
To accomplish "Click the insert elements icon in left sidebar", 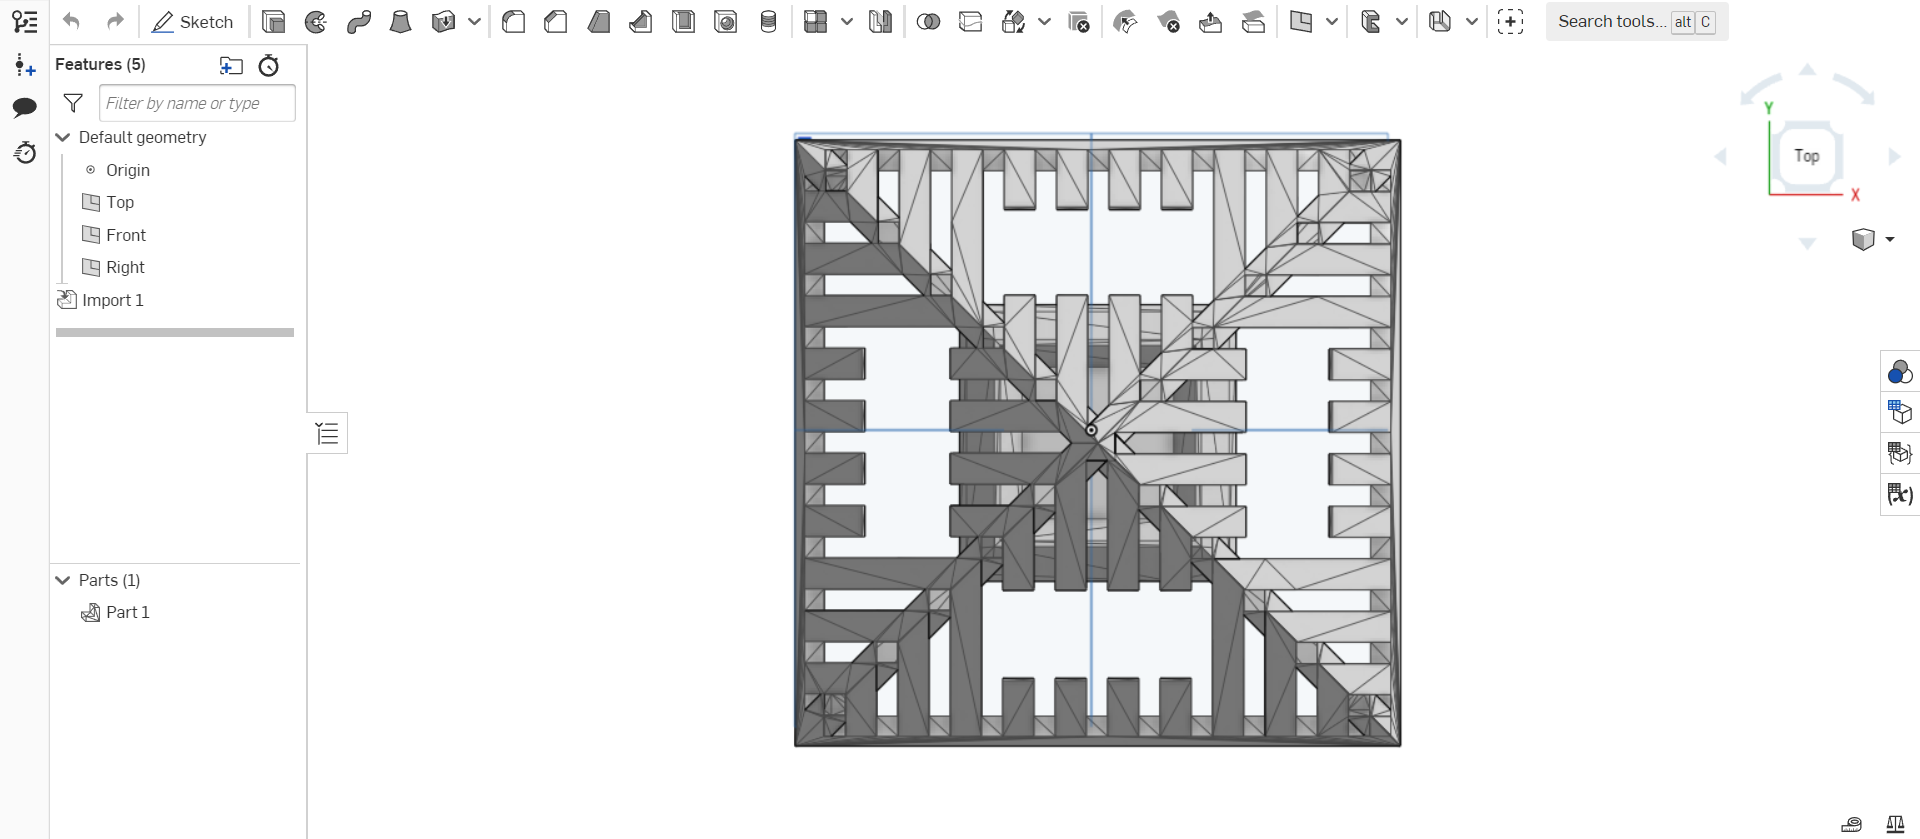I will point(25,65).
